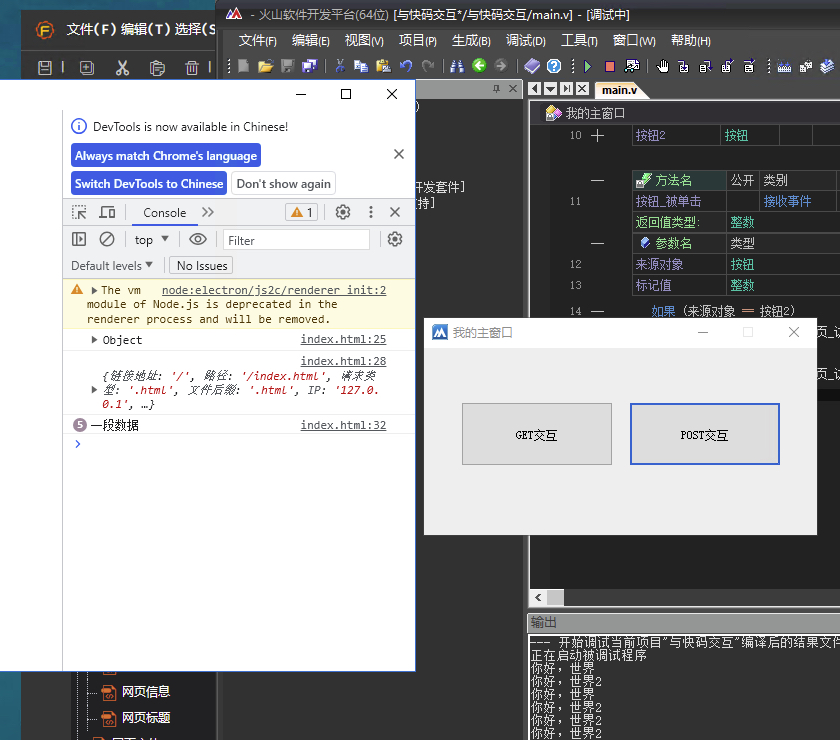840x740 pixels.
Task: Click the step over debug icon
Action: [706, 66]
